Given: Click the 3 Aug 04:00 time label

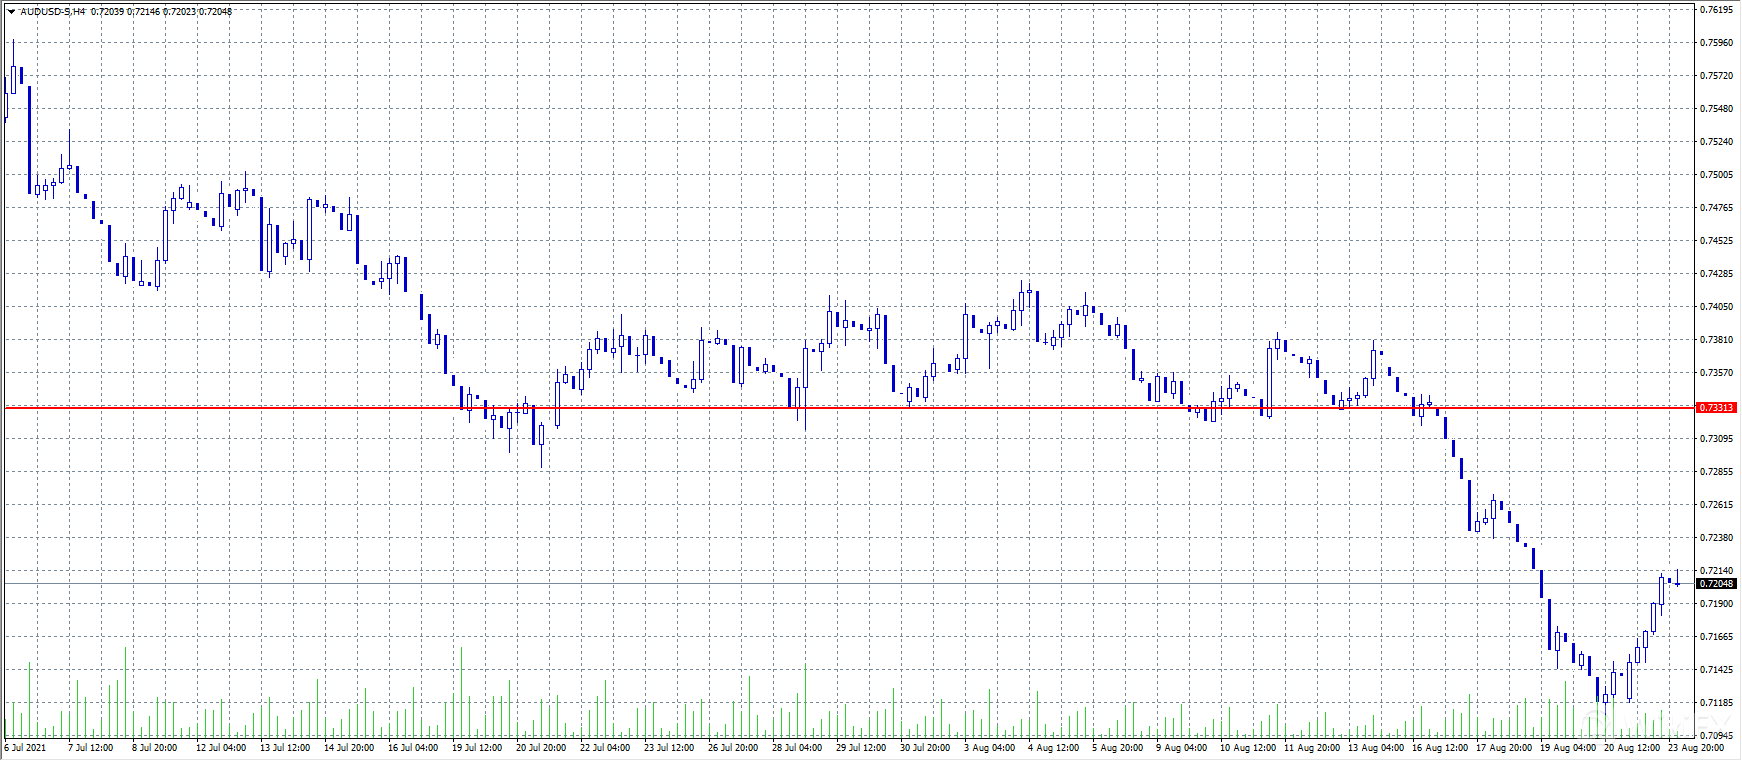Looking at the screenshot, I should pos(989,748).
